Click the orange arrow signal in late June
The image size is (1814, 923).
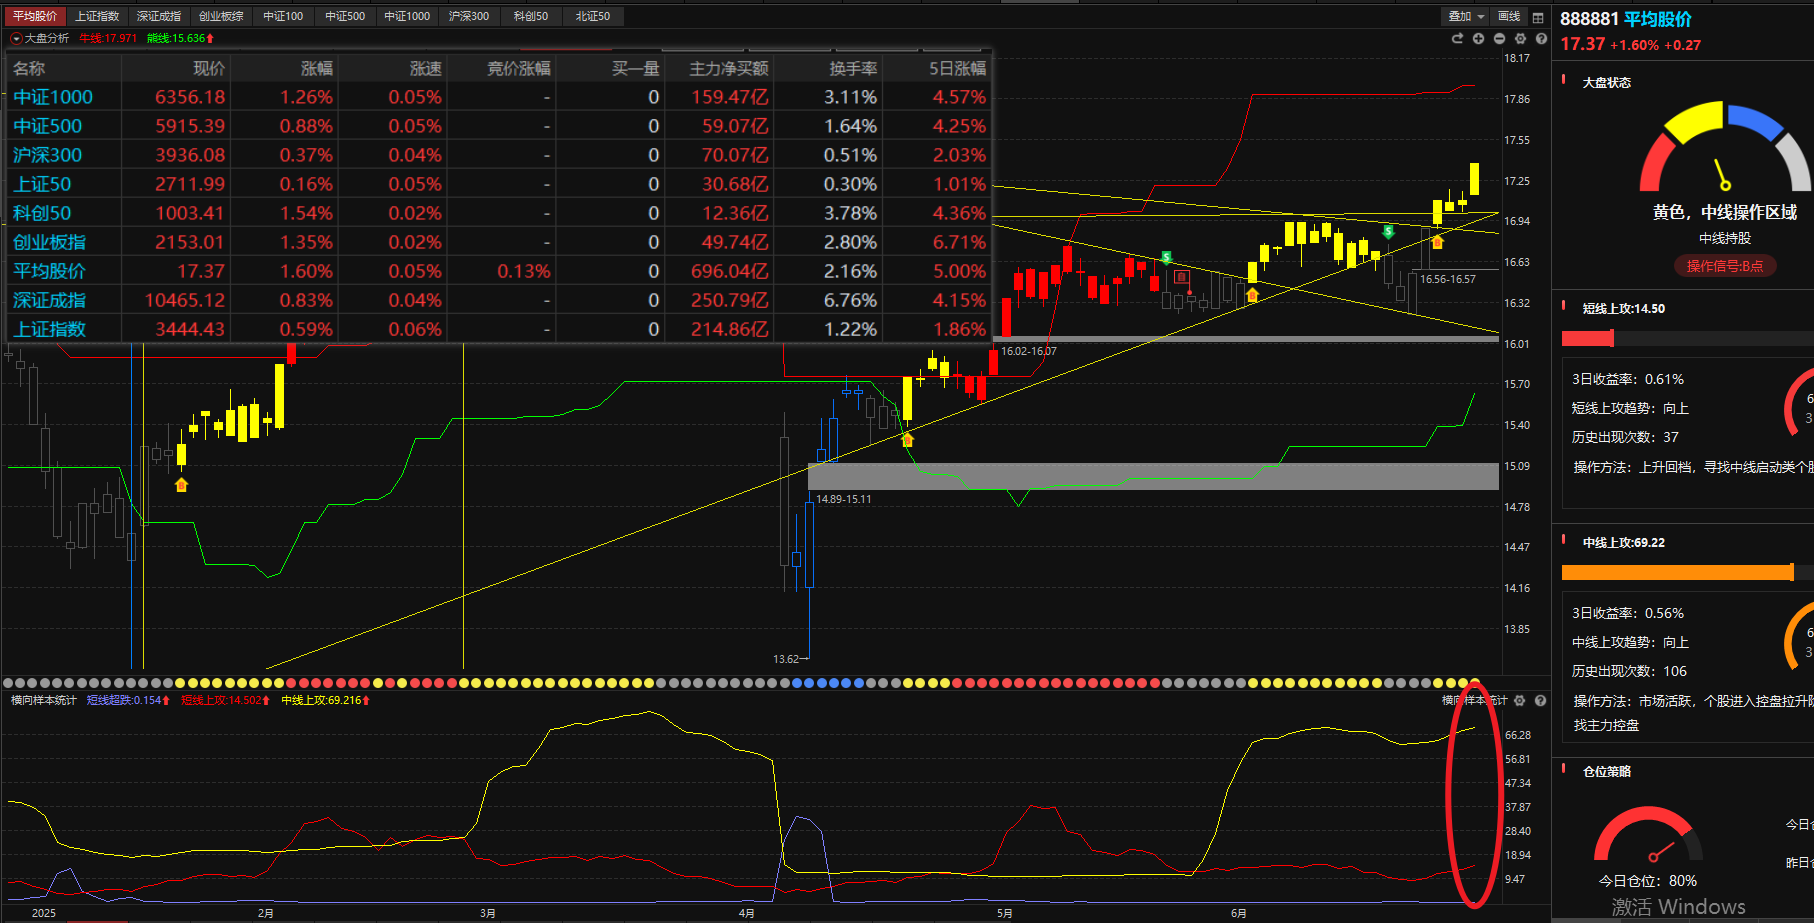coord(1437,242)
